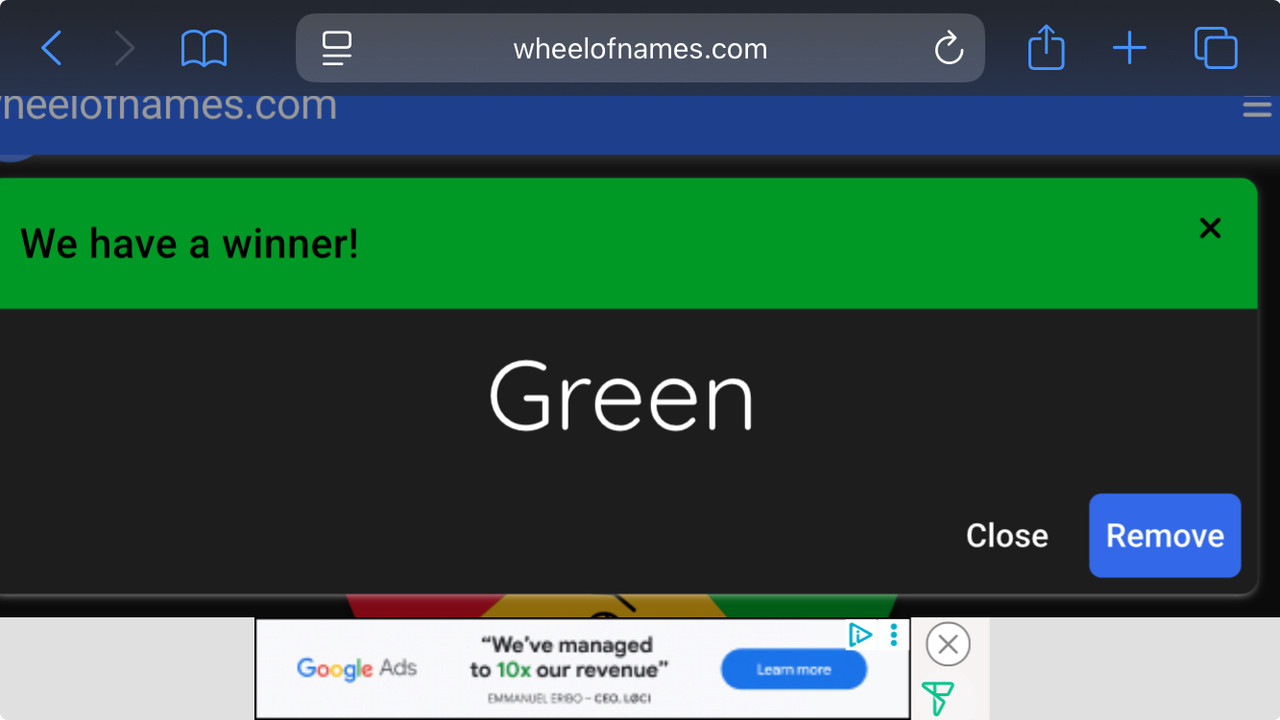The height and width of the screenshot is (720, 1280).
Task: Close the ad with circled X
Action: coord(948,644)
